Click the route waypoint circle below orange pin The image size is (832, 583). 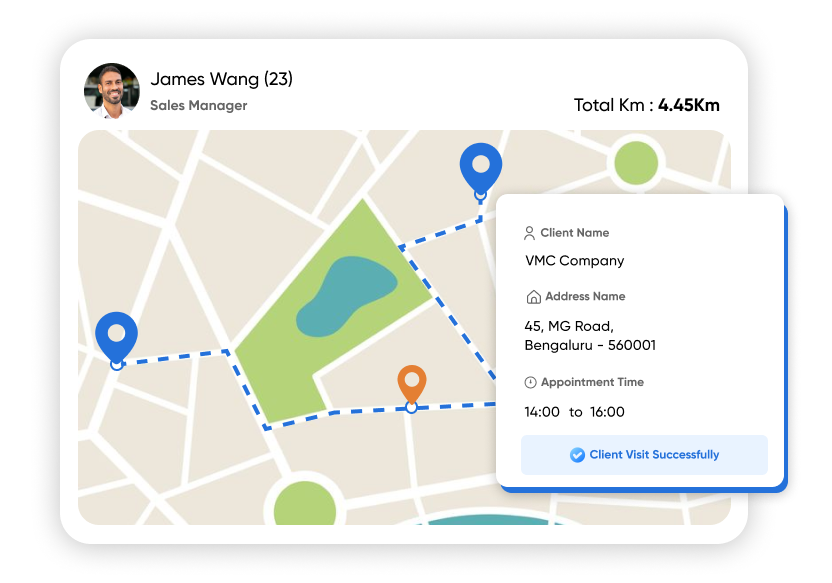[411, 408]
